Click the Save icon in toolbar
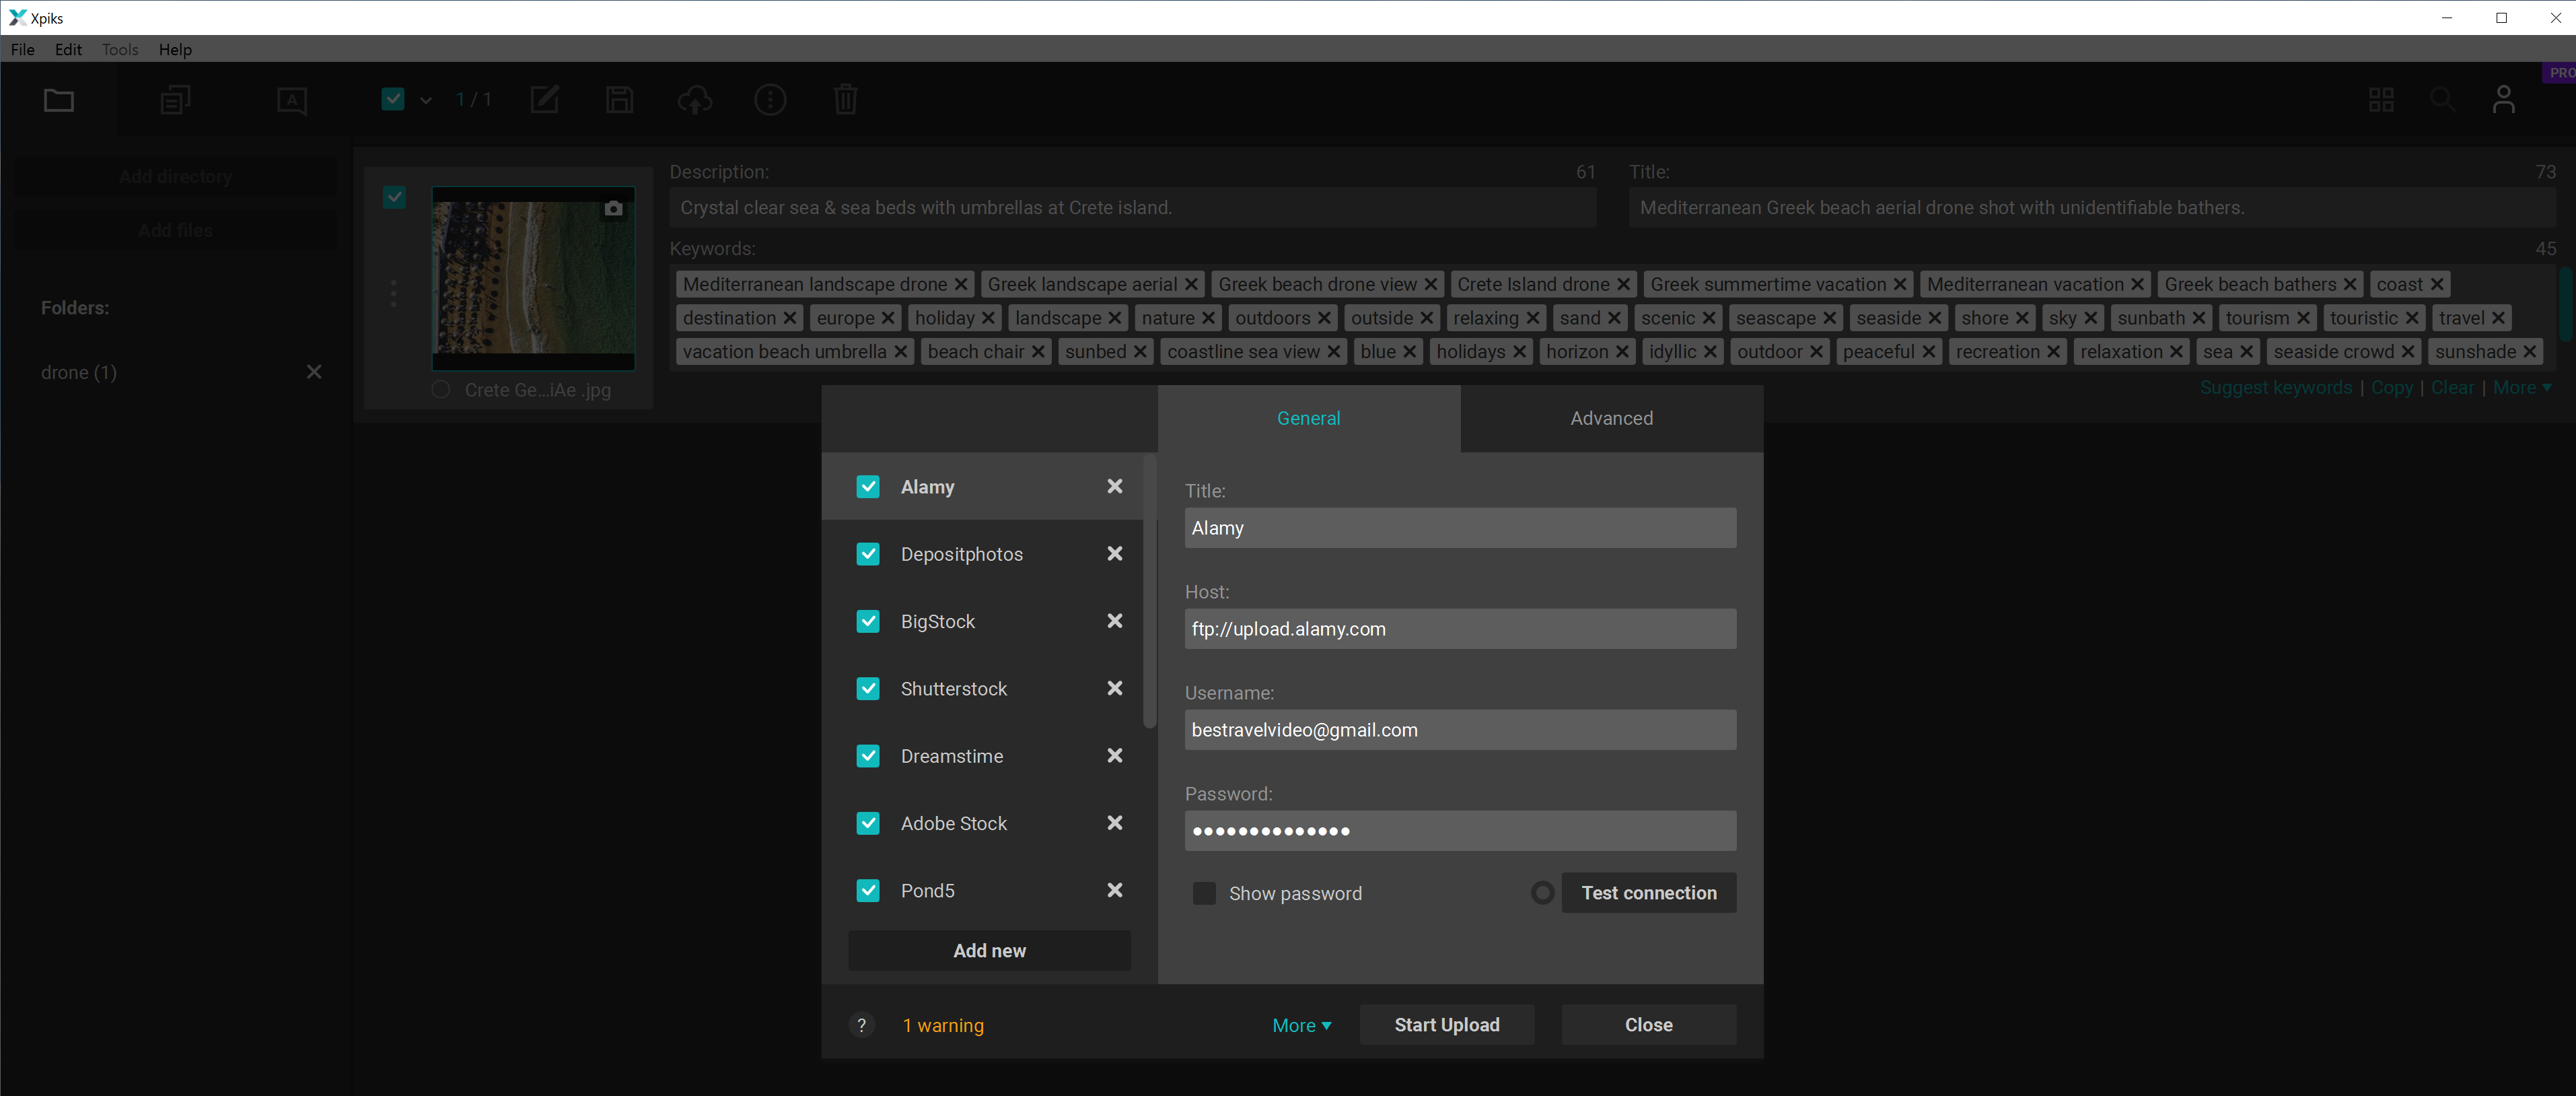 pyautogui.click(x=618, y=100)
